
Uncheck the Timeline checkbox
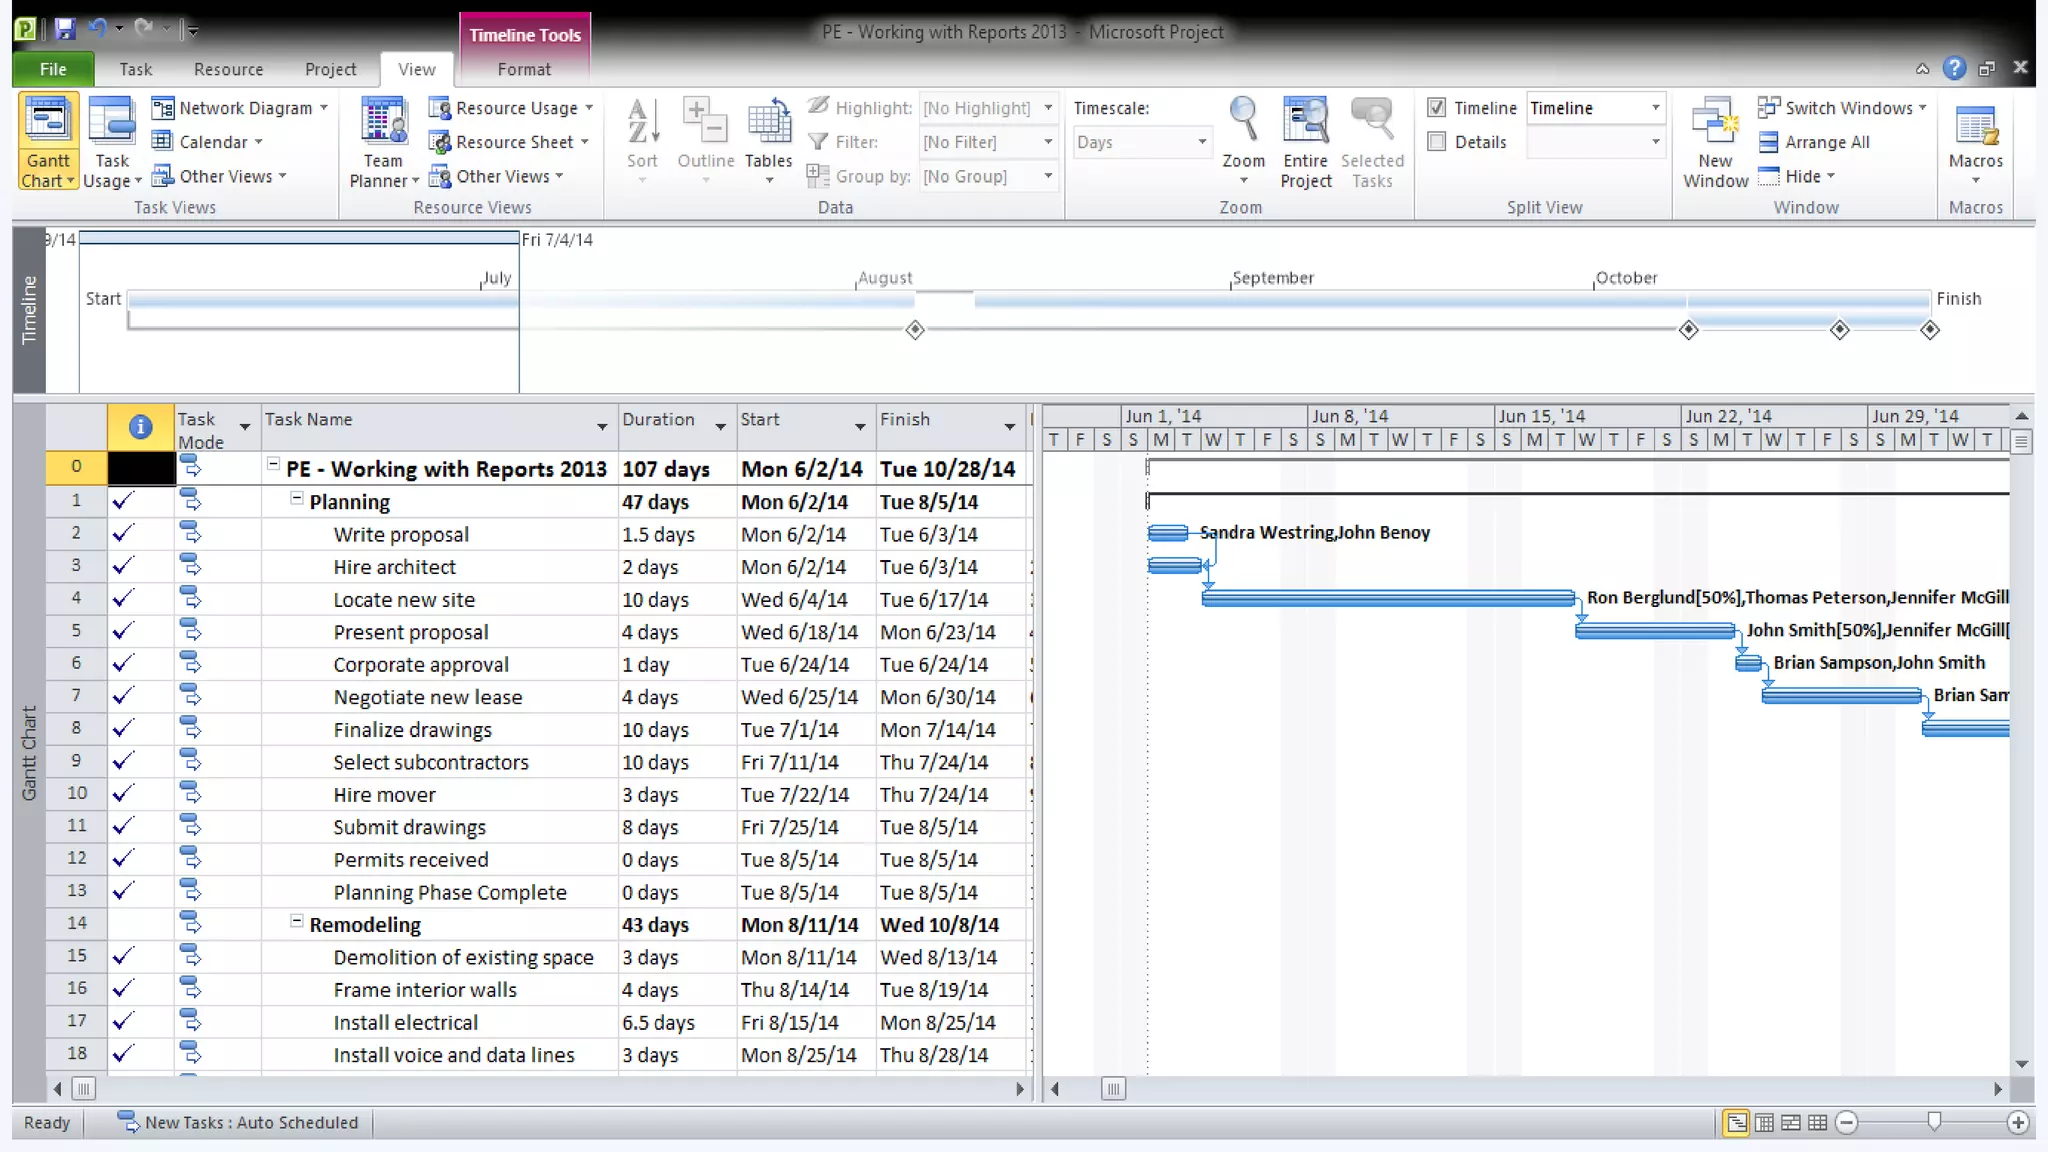point(1437,108)
